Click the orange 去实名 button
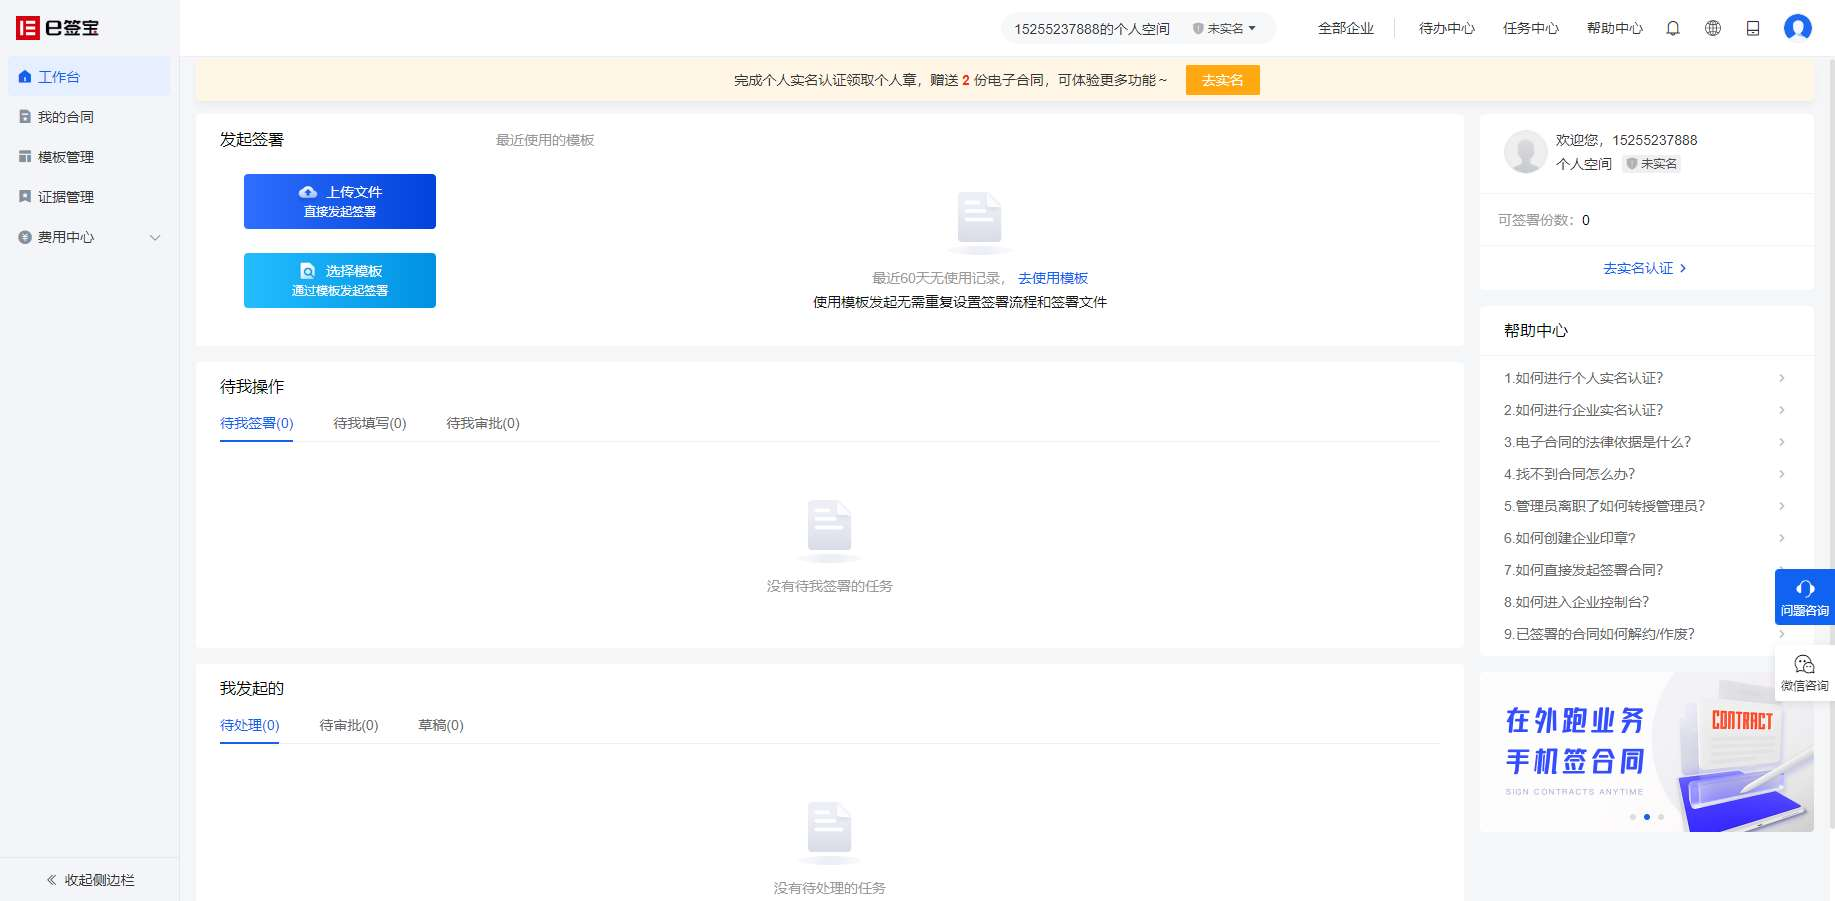The width and height of the screenshot is (1835, 901). pos(1222,80)
